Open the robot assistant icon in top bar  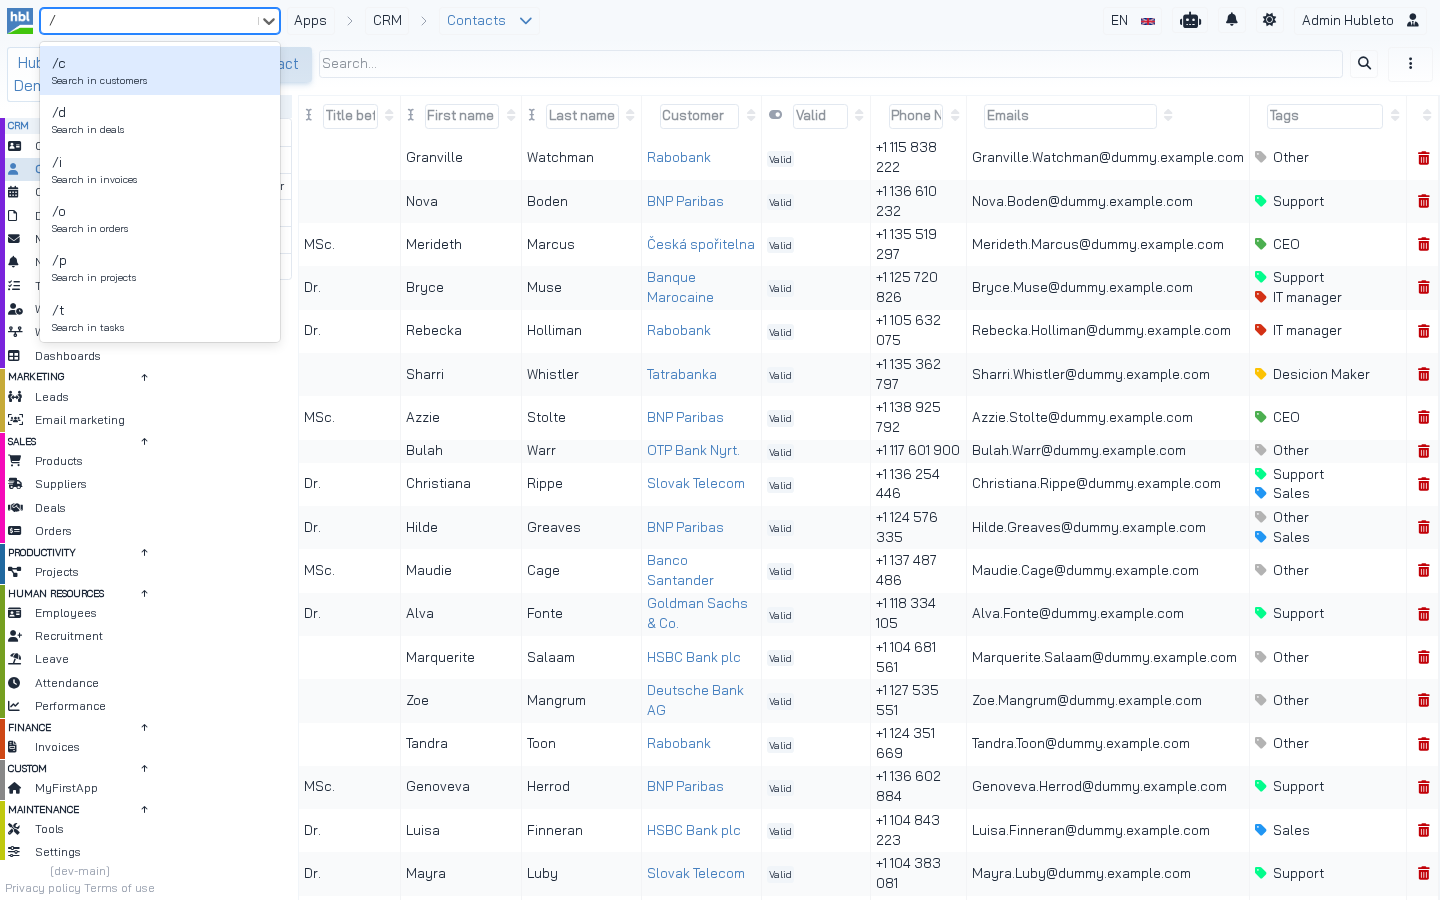point(1190,20)
